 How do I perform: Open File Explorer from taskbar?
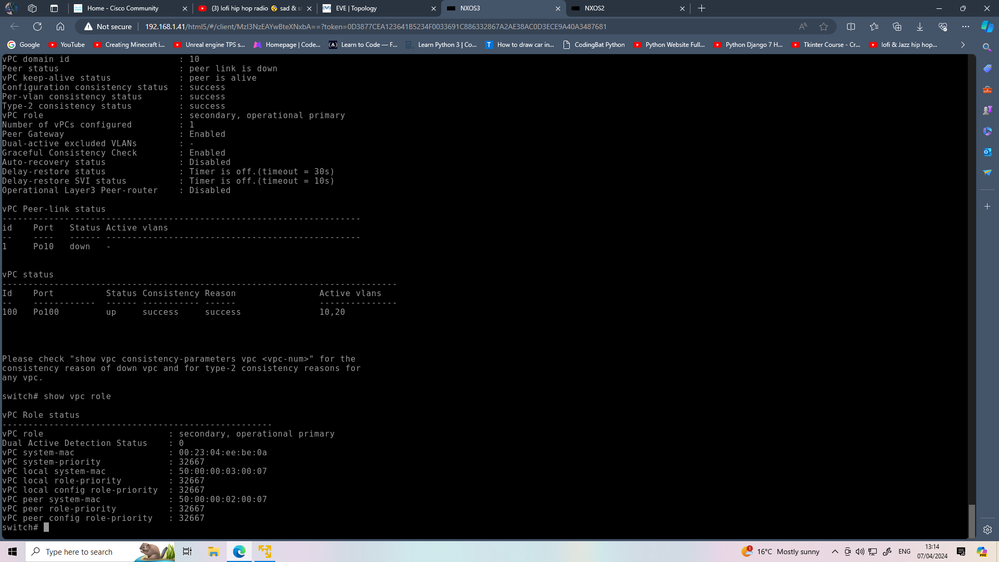213,551
